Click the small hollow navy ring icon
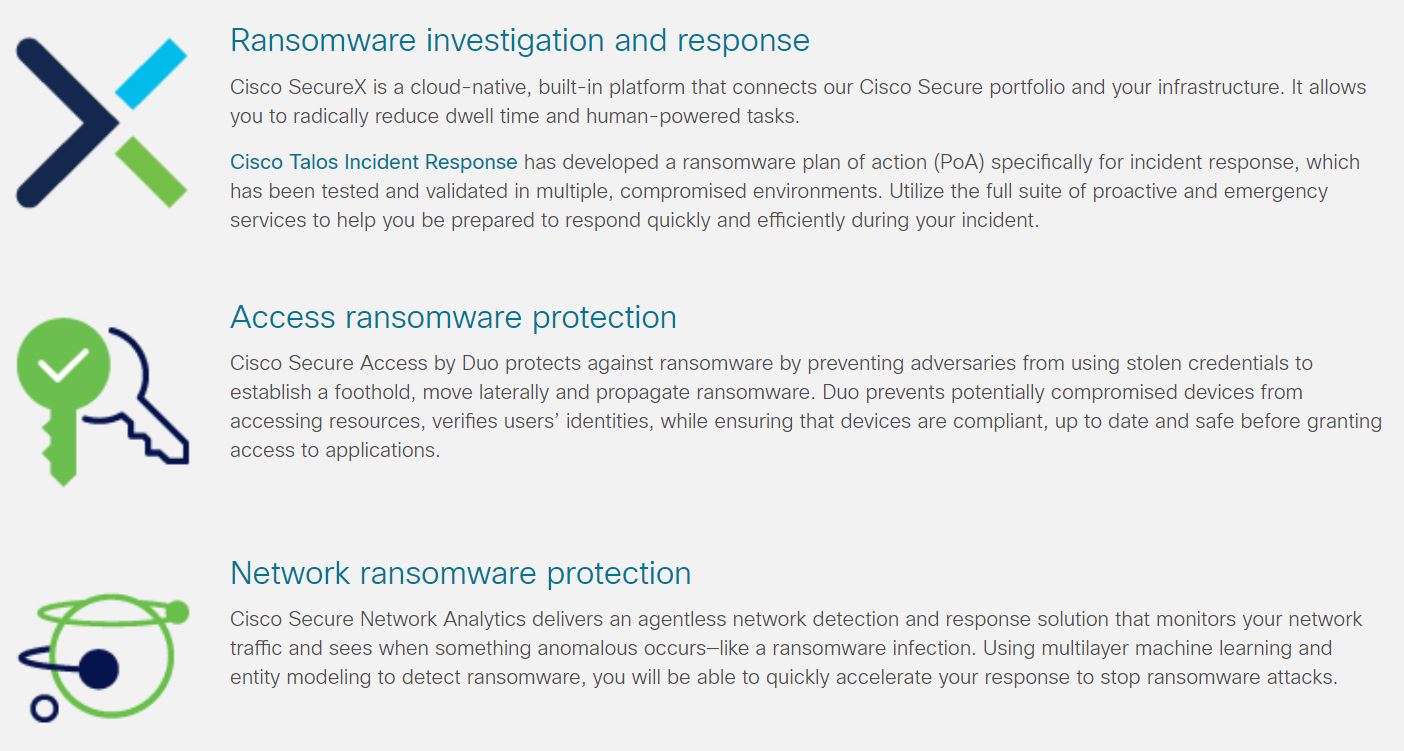The height and width of the screenshot is (751, 1404). (x=44, y=709)
